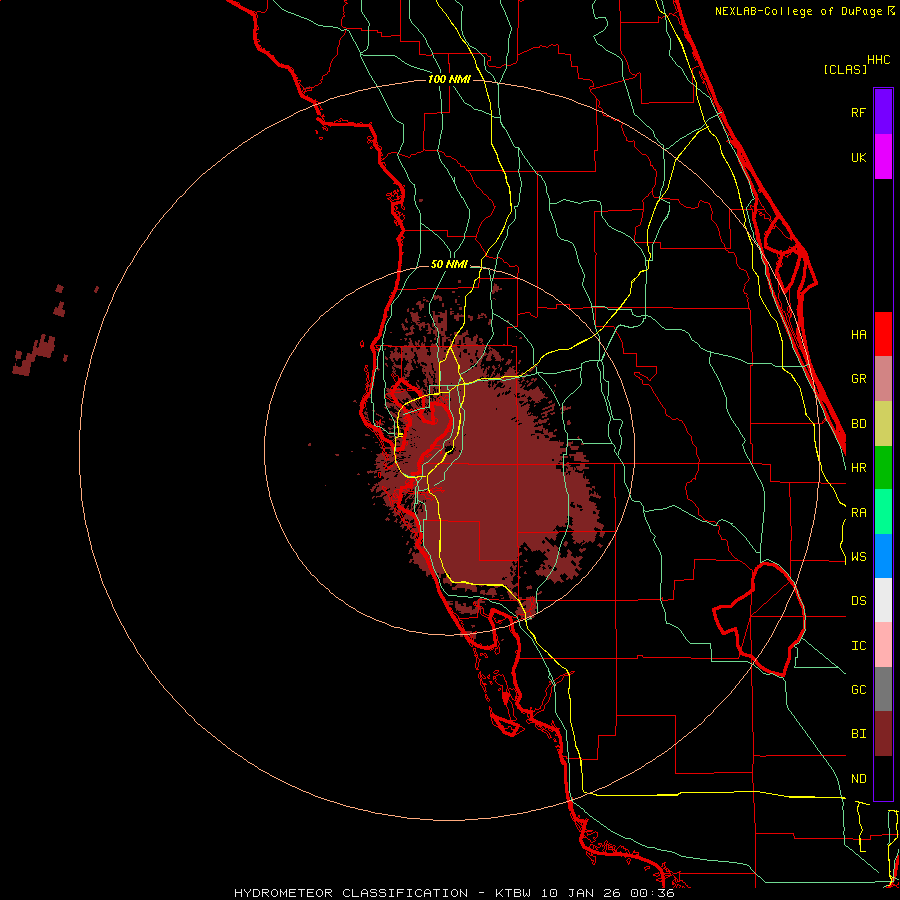The image size is (900, 900).
Task: Click the RF purple legend swatch
Action: pyautogui.click(x=883, y=112)
